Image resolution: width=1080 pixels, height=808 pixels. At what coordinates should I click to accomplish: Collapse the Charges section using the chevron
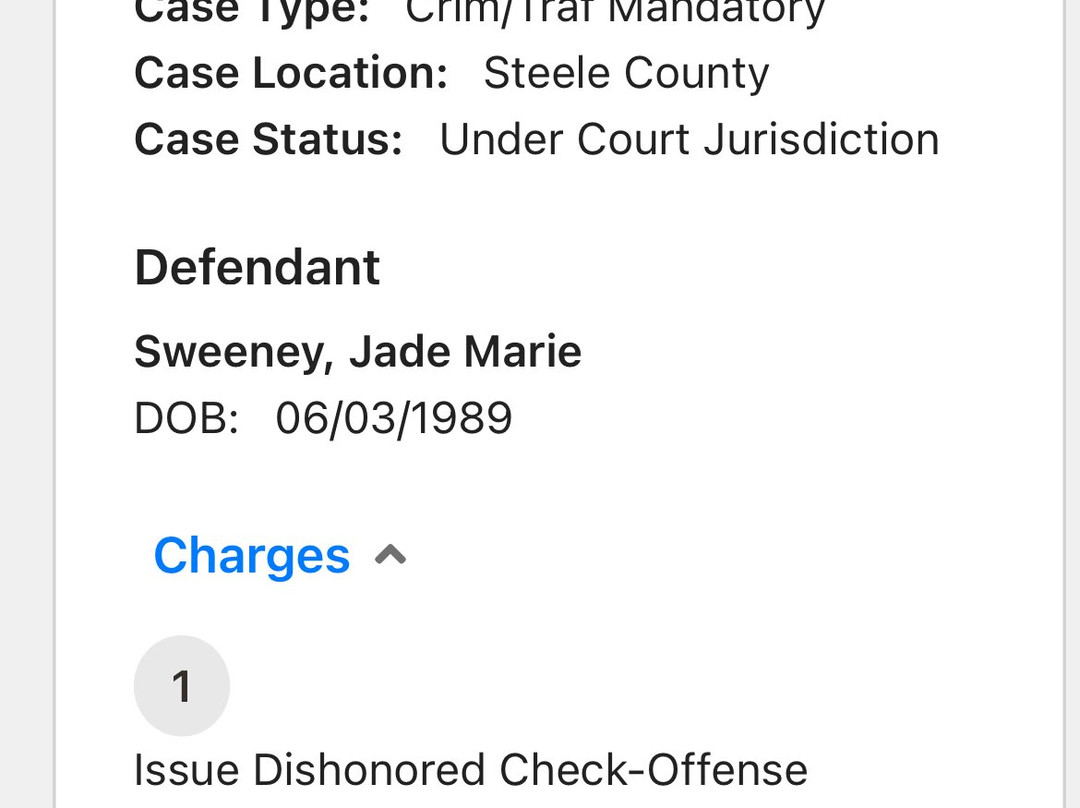coord(390,556)
